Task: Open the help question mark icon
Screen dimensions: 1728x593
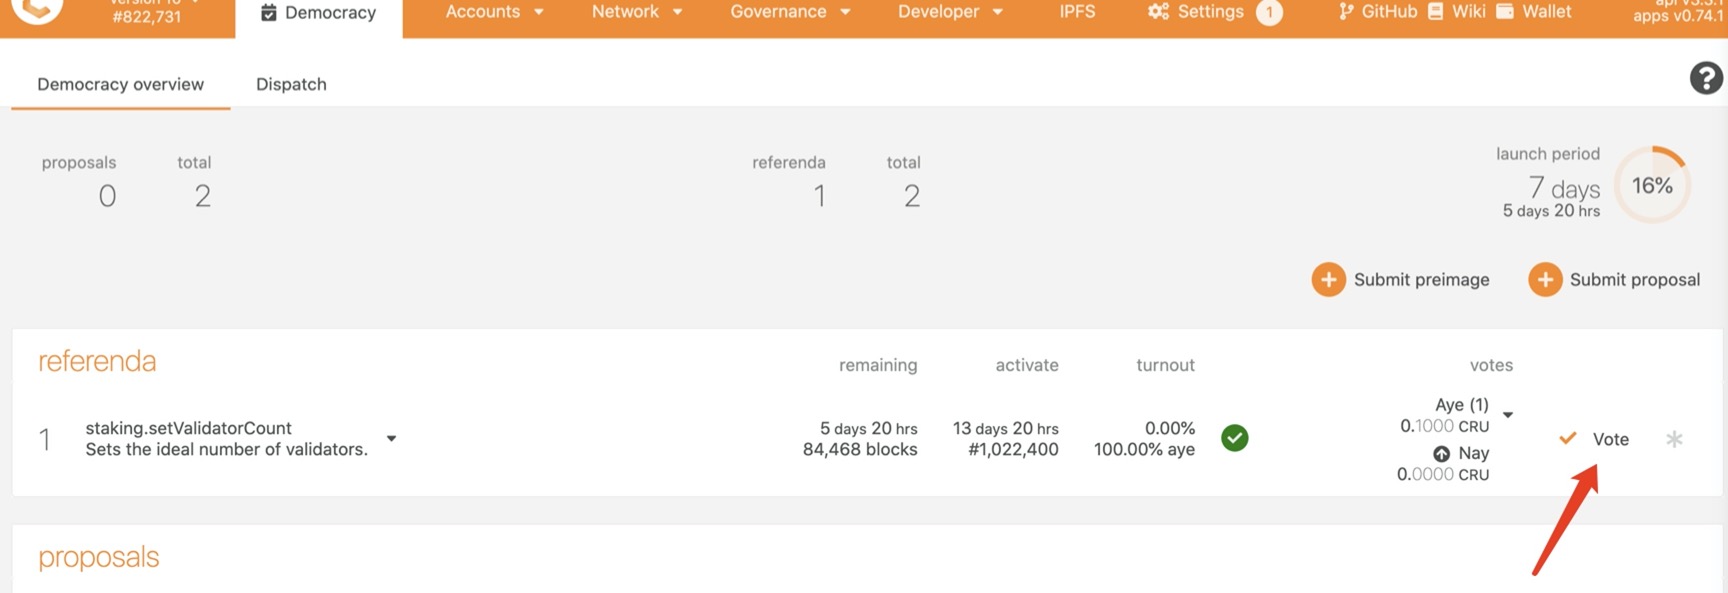Action: 1706,78
